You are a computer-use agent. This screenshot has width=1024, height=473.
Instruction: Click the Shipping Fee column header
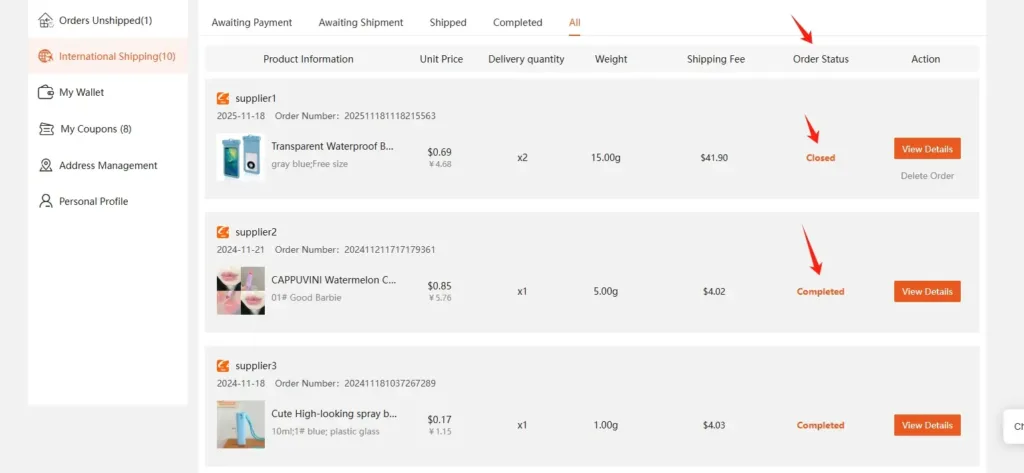pyautogui.click(x=716, y=59)
